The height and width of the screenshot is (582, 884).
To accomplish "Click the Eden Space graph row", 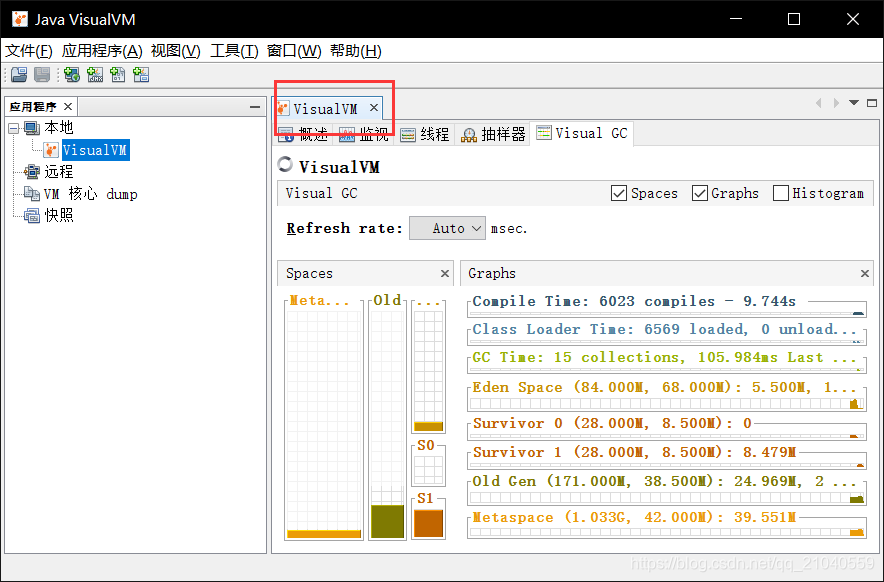I will click(x=667, y=396).
